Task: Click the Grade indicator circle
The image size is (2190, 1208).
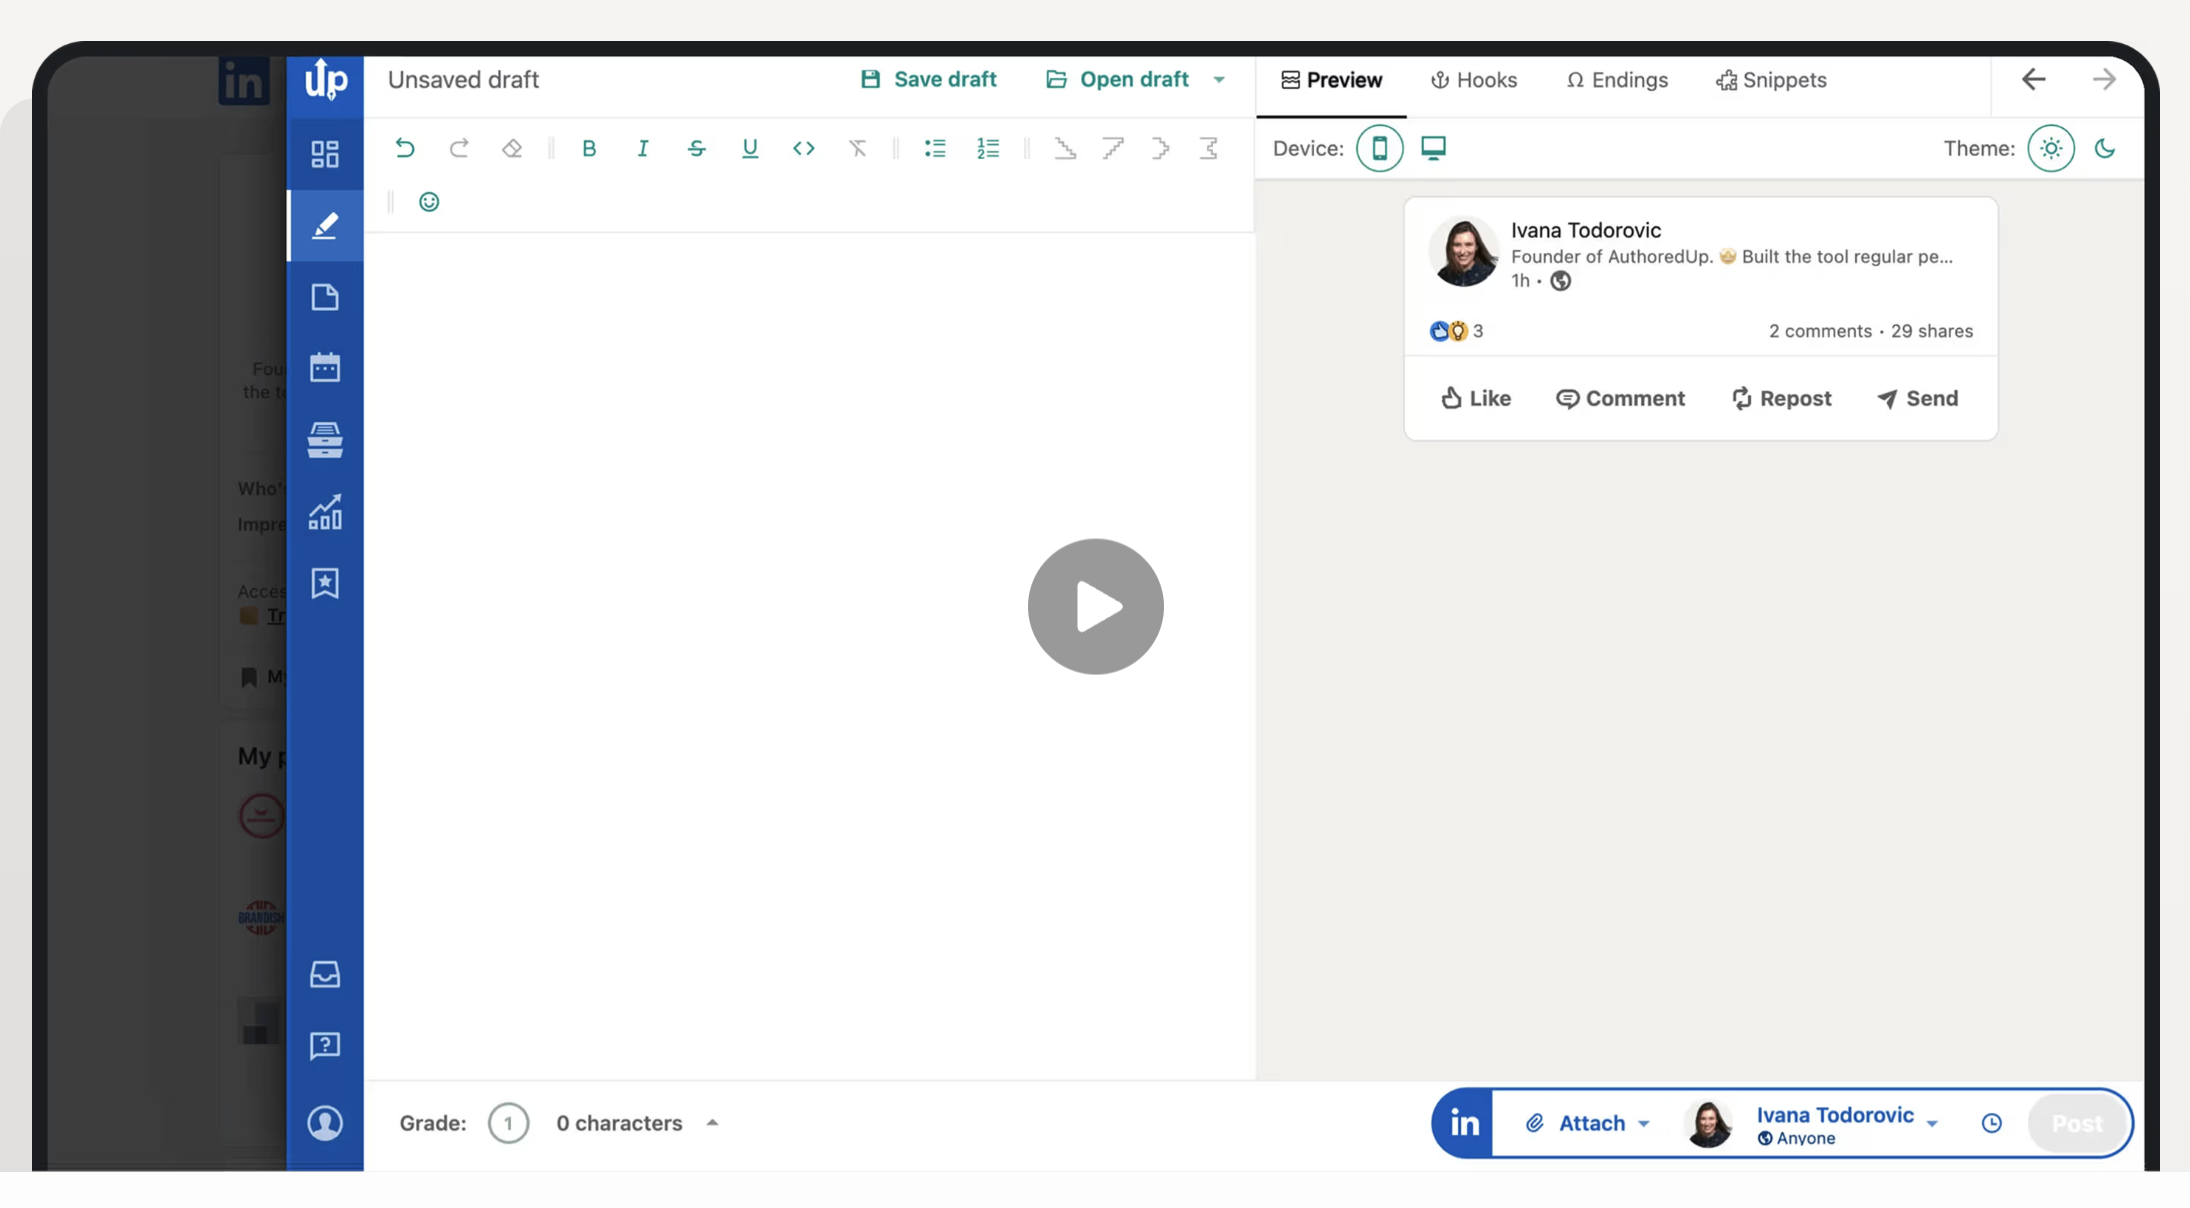Action: [508, 1123]
